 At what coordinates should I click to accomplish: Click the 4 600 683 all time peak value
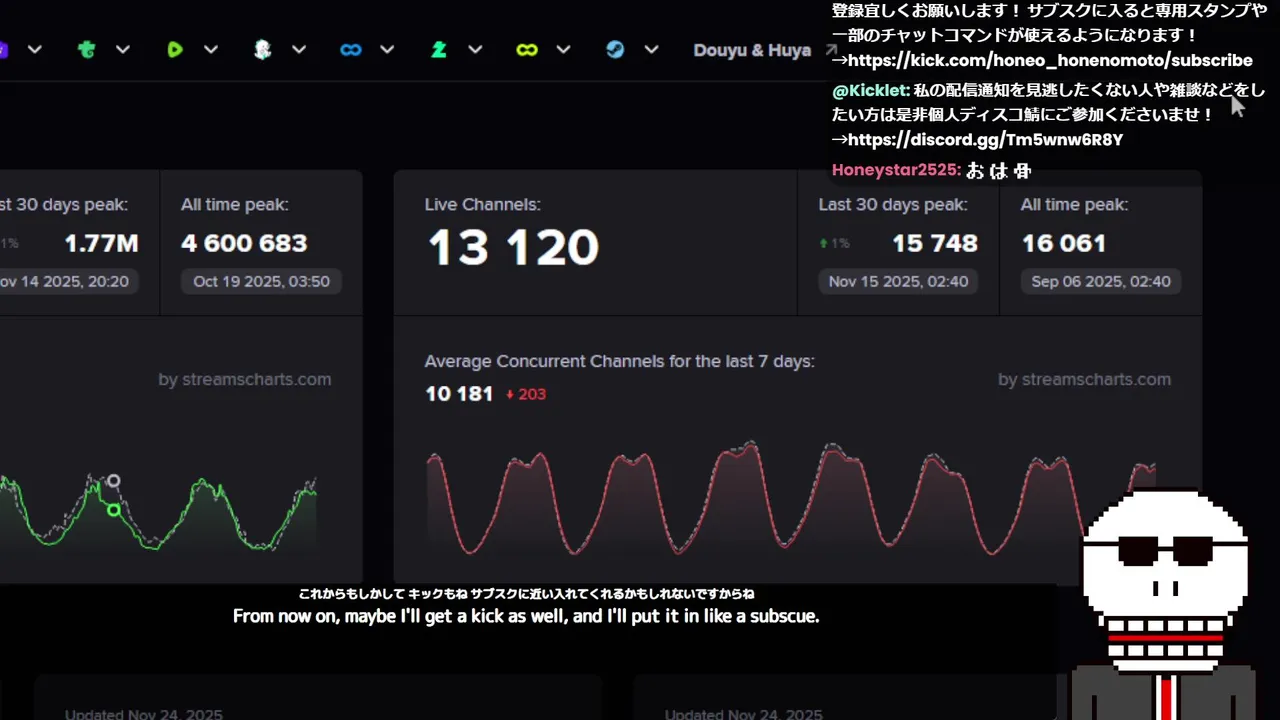[x=244, y=243]
